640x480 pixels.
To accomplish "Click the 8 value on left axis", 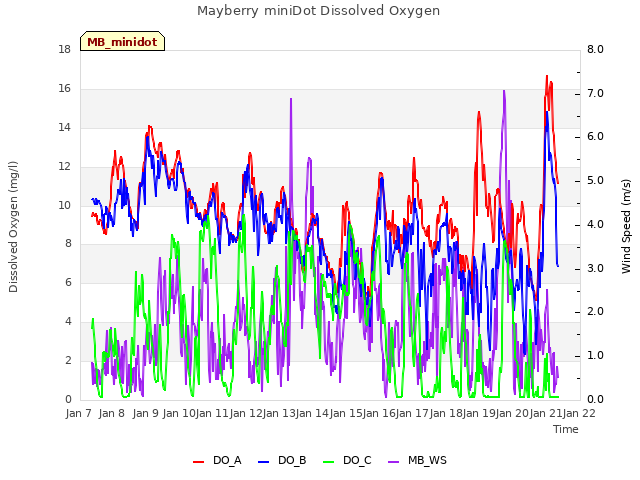I will coord(68,244).
